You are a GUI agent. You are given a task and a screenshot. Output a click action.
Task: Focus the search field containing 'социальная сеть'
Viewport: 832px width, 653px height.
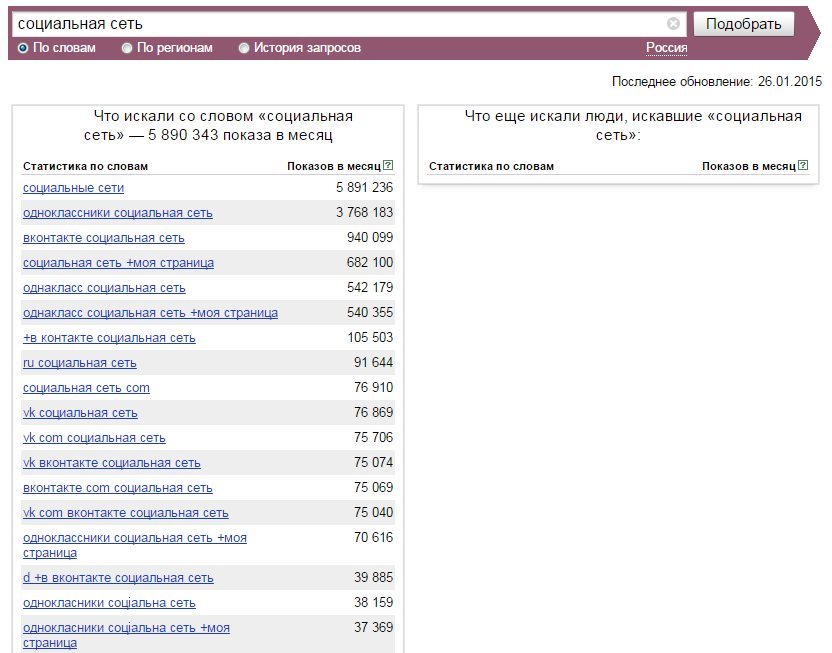point(349,24)
